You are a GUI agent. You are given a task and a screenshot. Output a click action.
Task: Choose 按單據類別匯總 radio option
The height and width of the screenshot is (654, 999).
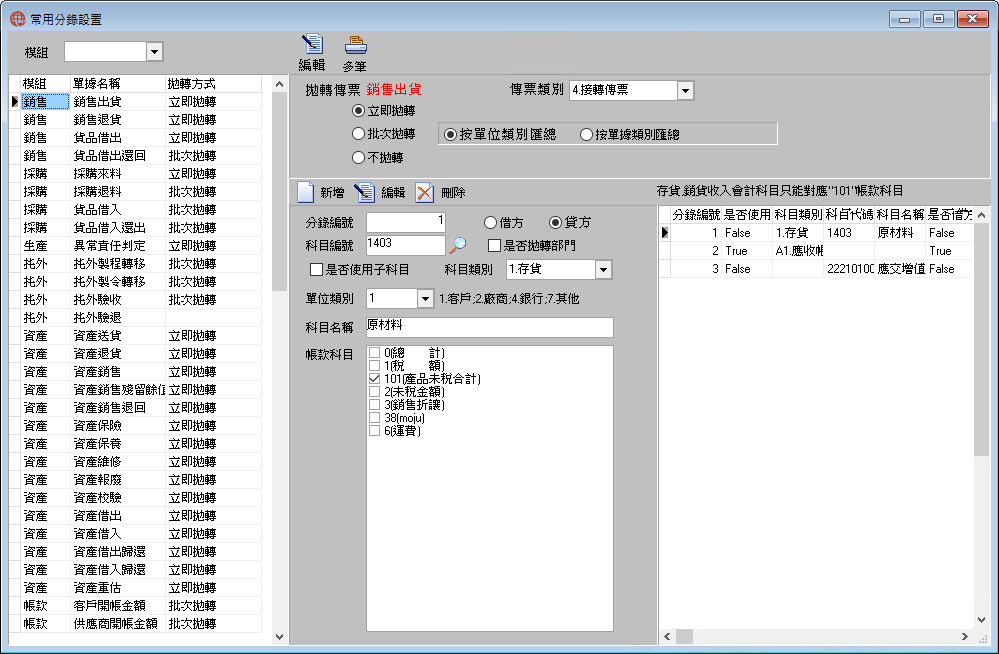click(586, 134)
